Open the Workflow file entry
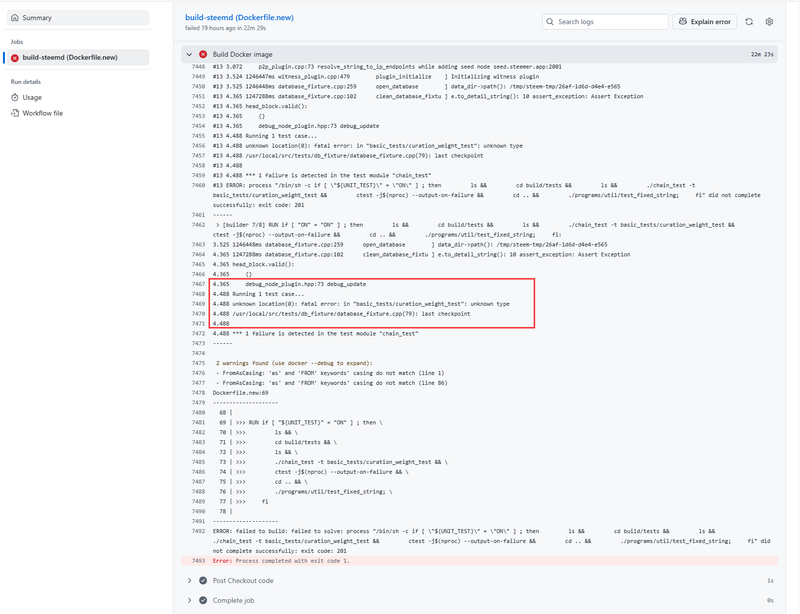Screen dimensions: 800x614 click(42, 113)
